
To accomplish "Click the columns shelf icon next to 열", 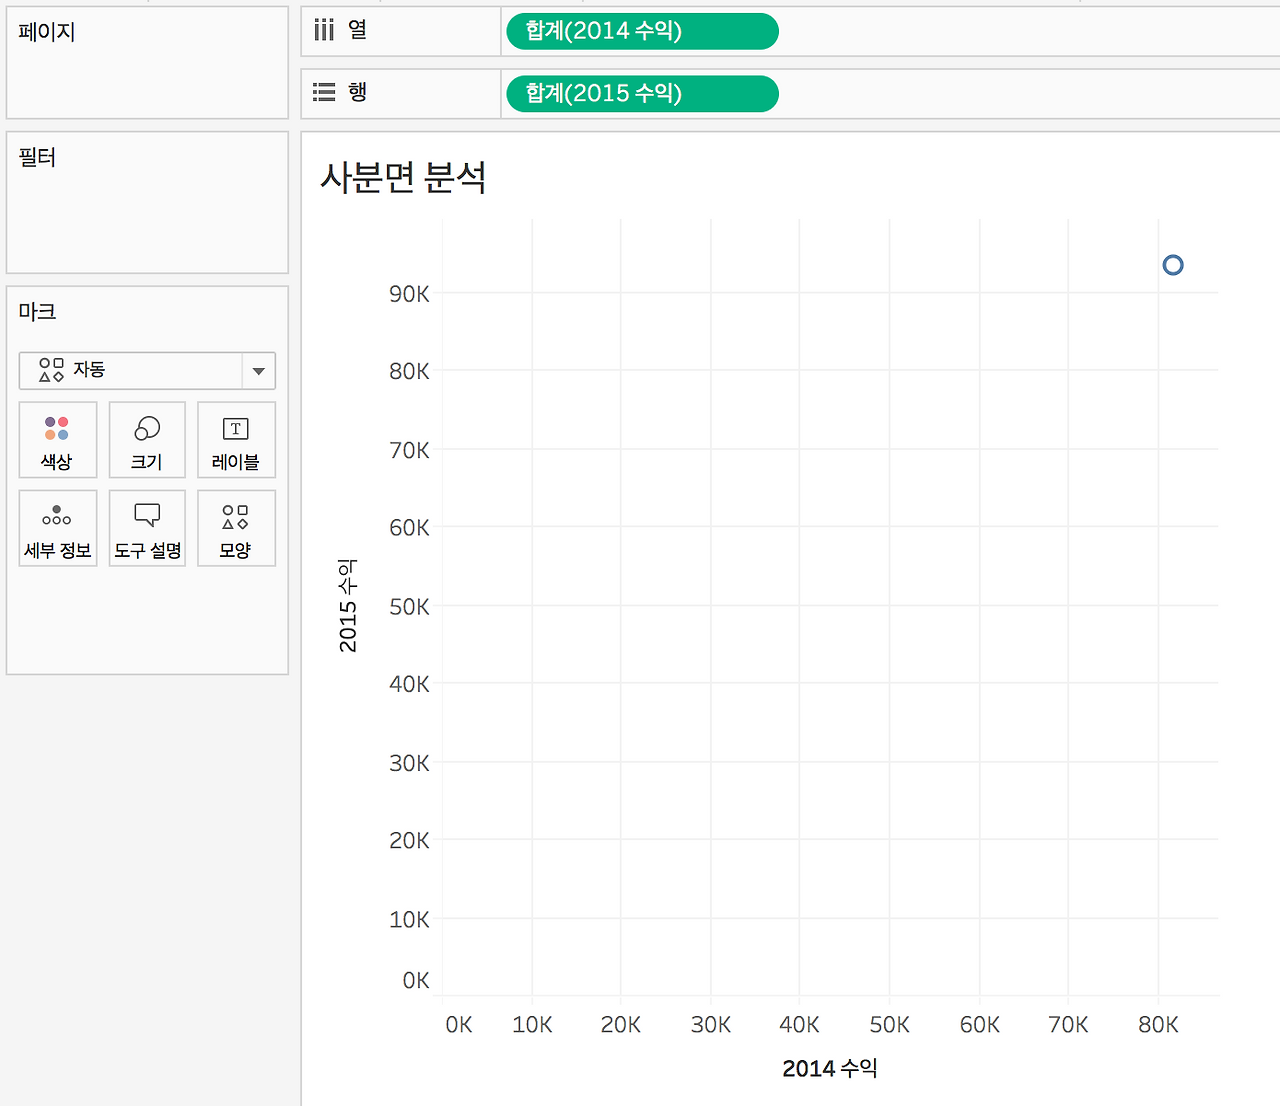I will coord(324,30).
